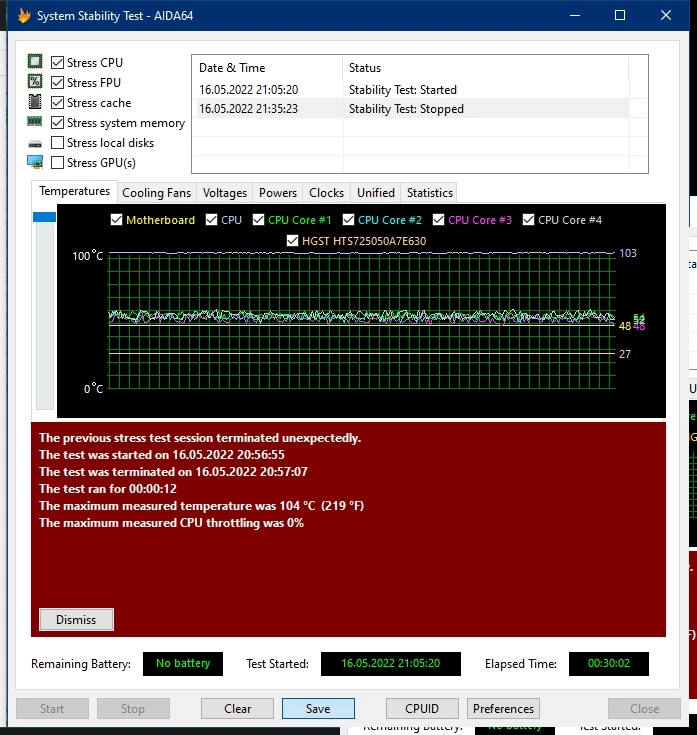Click the 16.05.2022 21:35:23 timestamp cell
Viewport: 697px width, 735px height.
click(x=248, y=109)
